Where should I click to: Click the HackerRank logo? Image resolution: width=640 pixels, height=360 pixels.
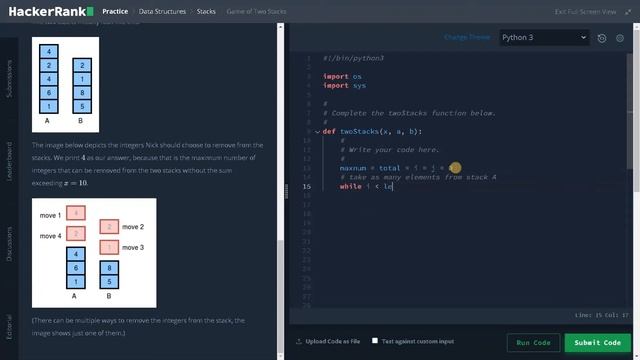[51, 11]
